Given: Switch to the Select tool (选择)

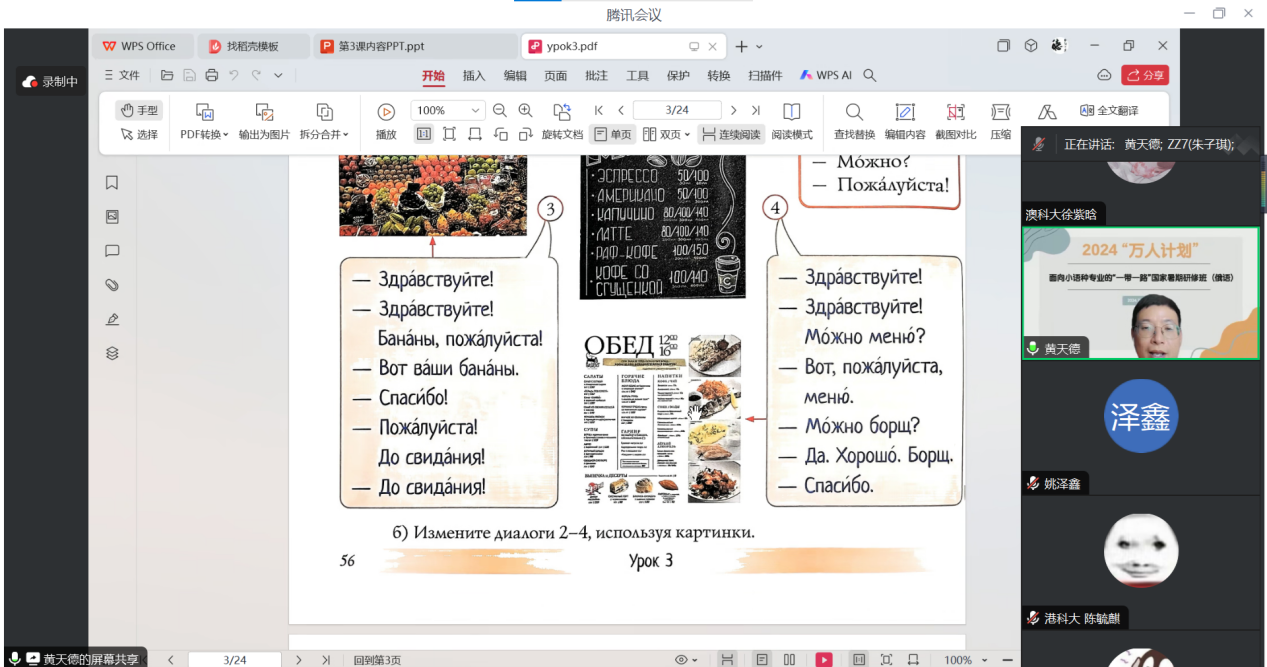Looking at the screenshot, I should click(x=139, y=134).
